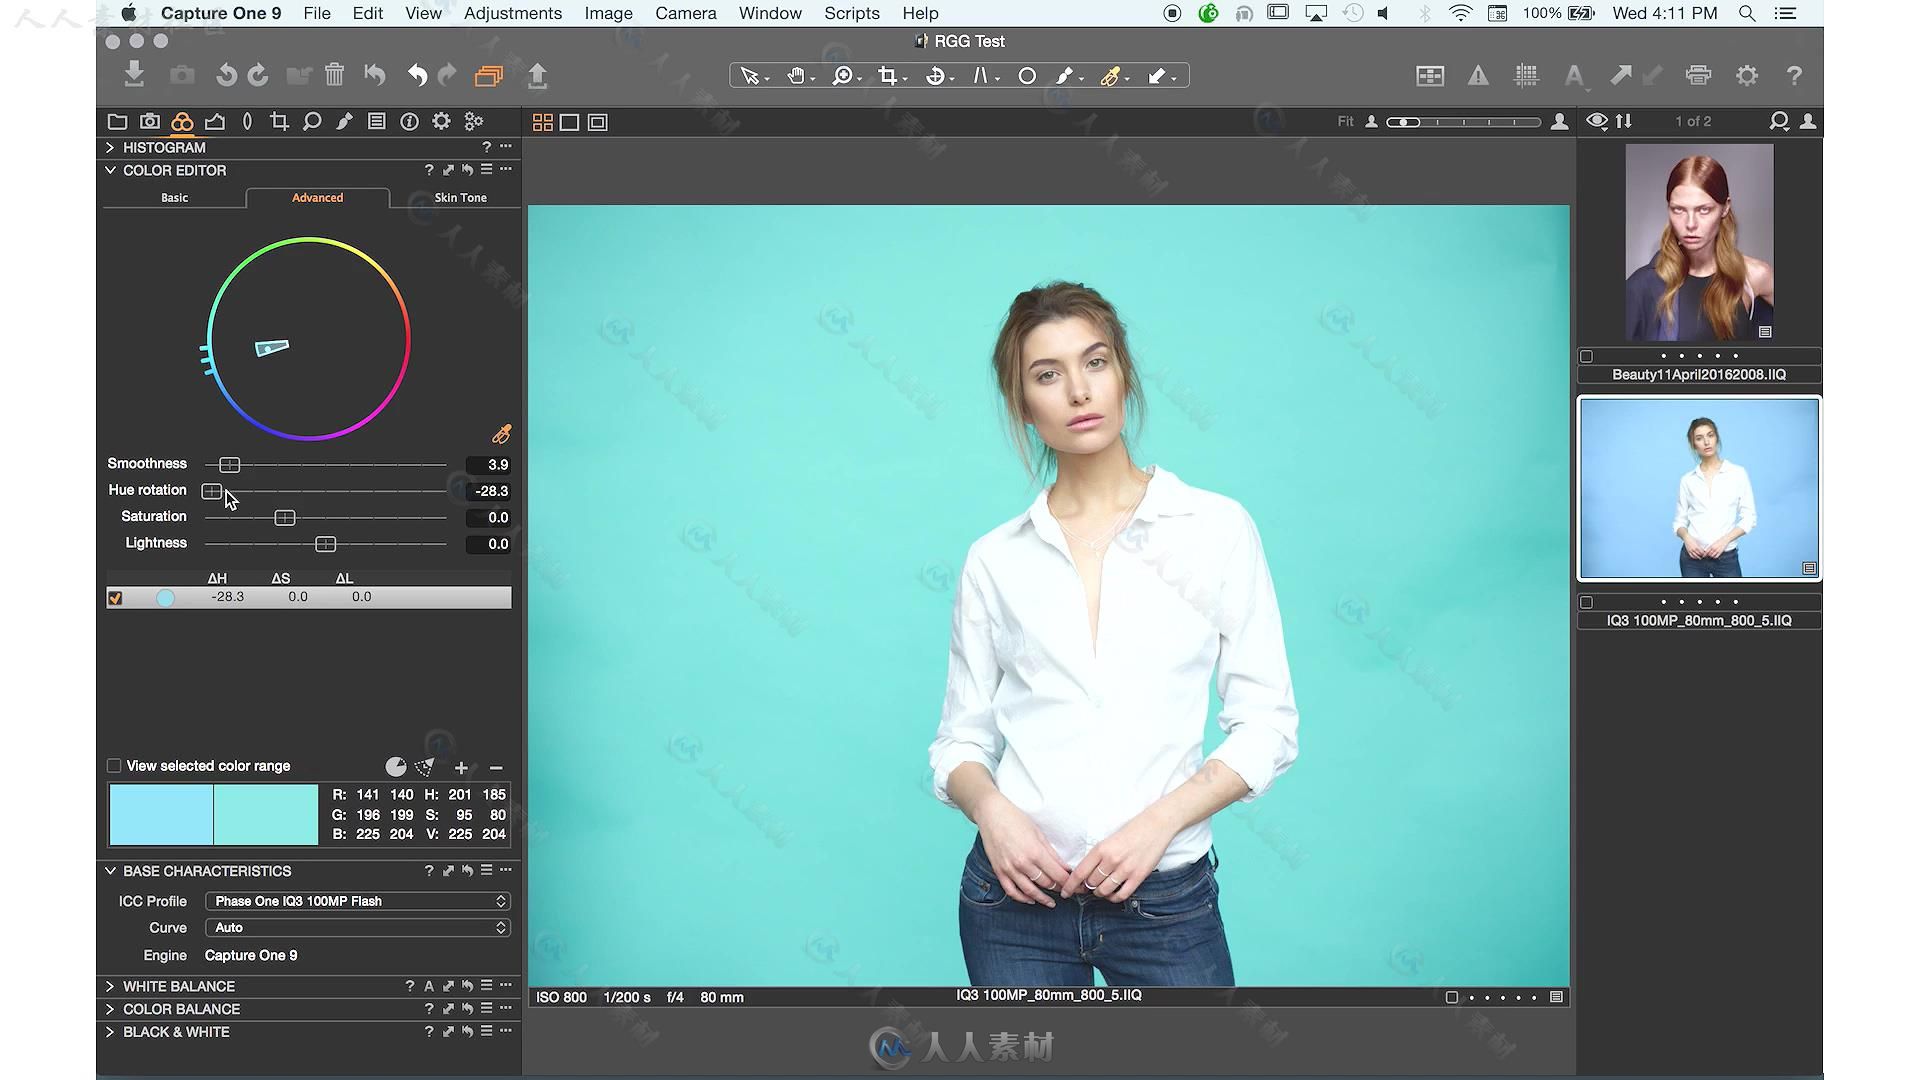The image size is (1920, 1080).
Task: Collapse the Color Editor panel
Action: (110, 170)
